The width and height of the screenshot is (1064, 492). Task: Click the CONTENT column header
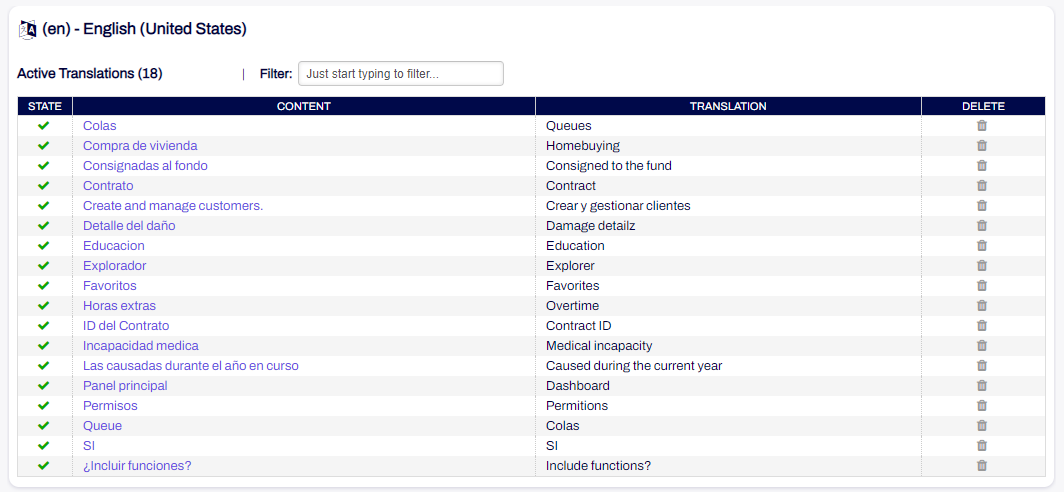tap(304, 107)
